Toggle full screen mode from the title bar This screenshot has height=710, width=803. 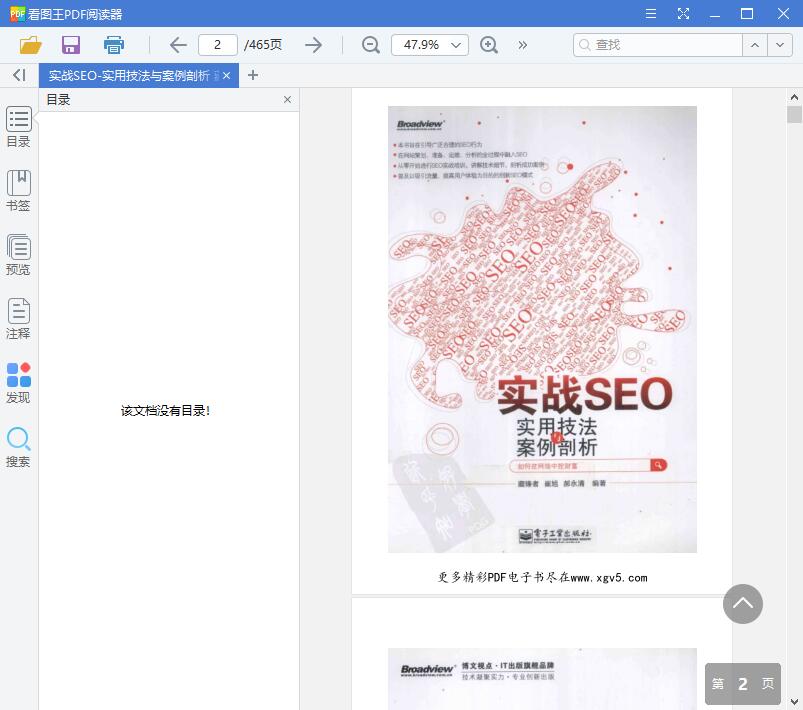coord(684,13)
